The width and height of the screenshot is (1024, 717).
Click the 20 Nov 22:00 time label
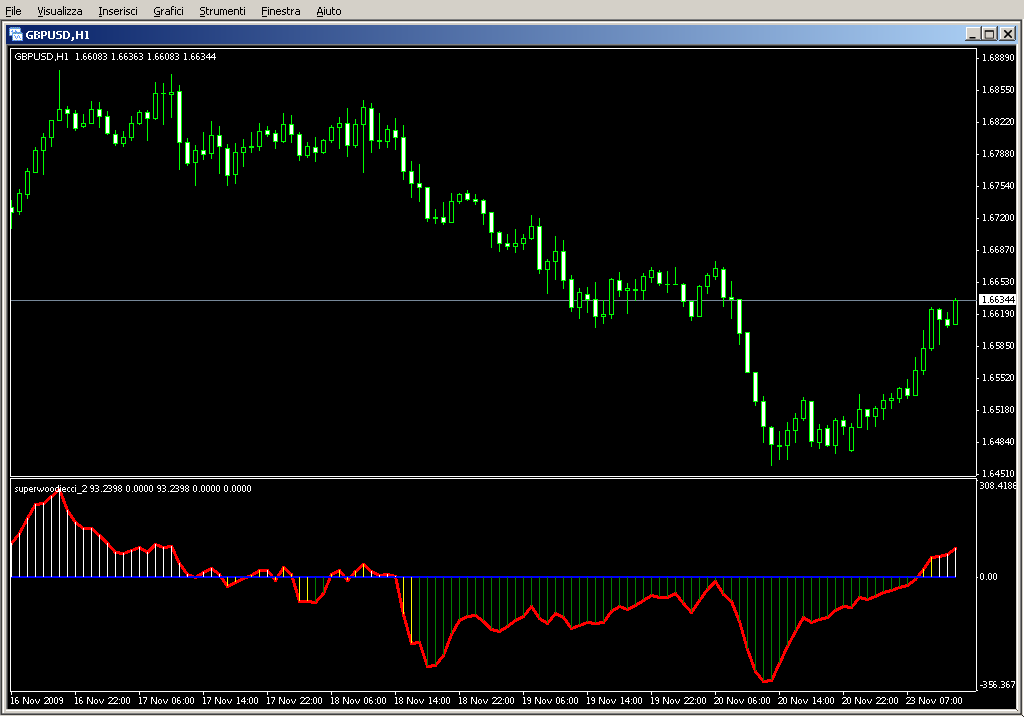click(x=870, y=701)
